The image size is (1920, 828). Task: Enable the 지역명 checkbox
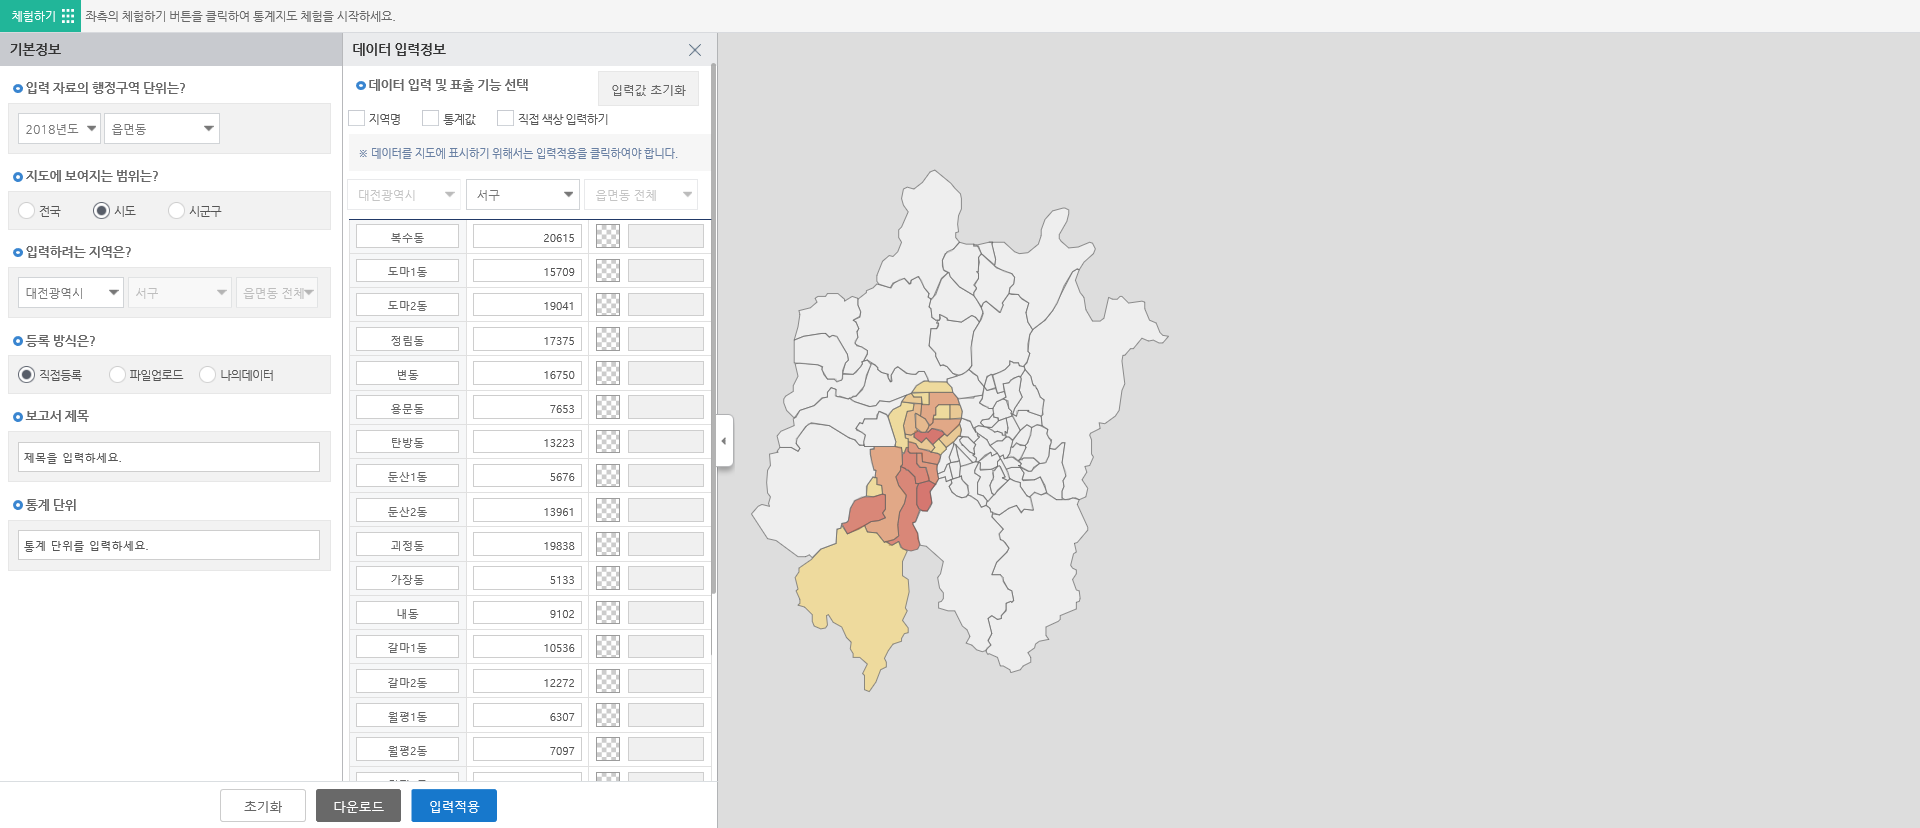click(x=357, y=119)
